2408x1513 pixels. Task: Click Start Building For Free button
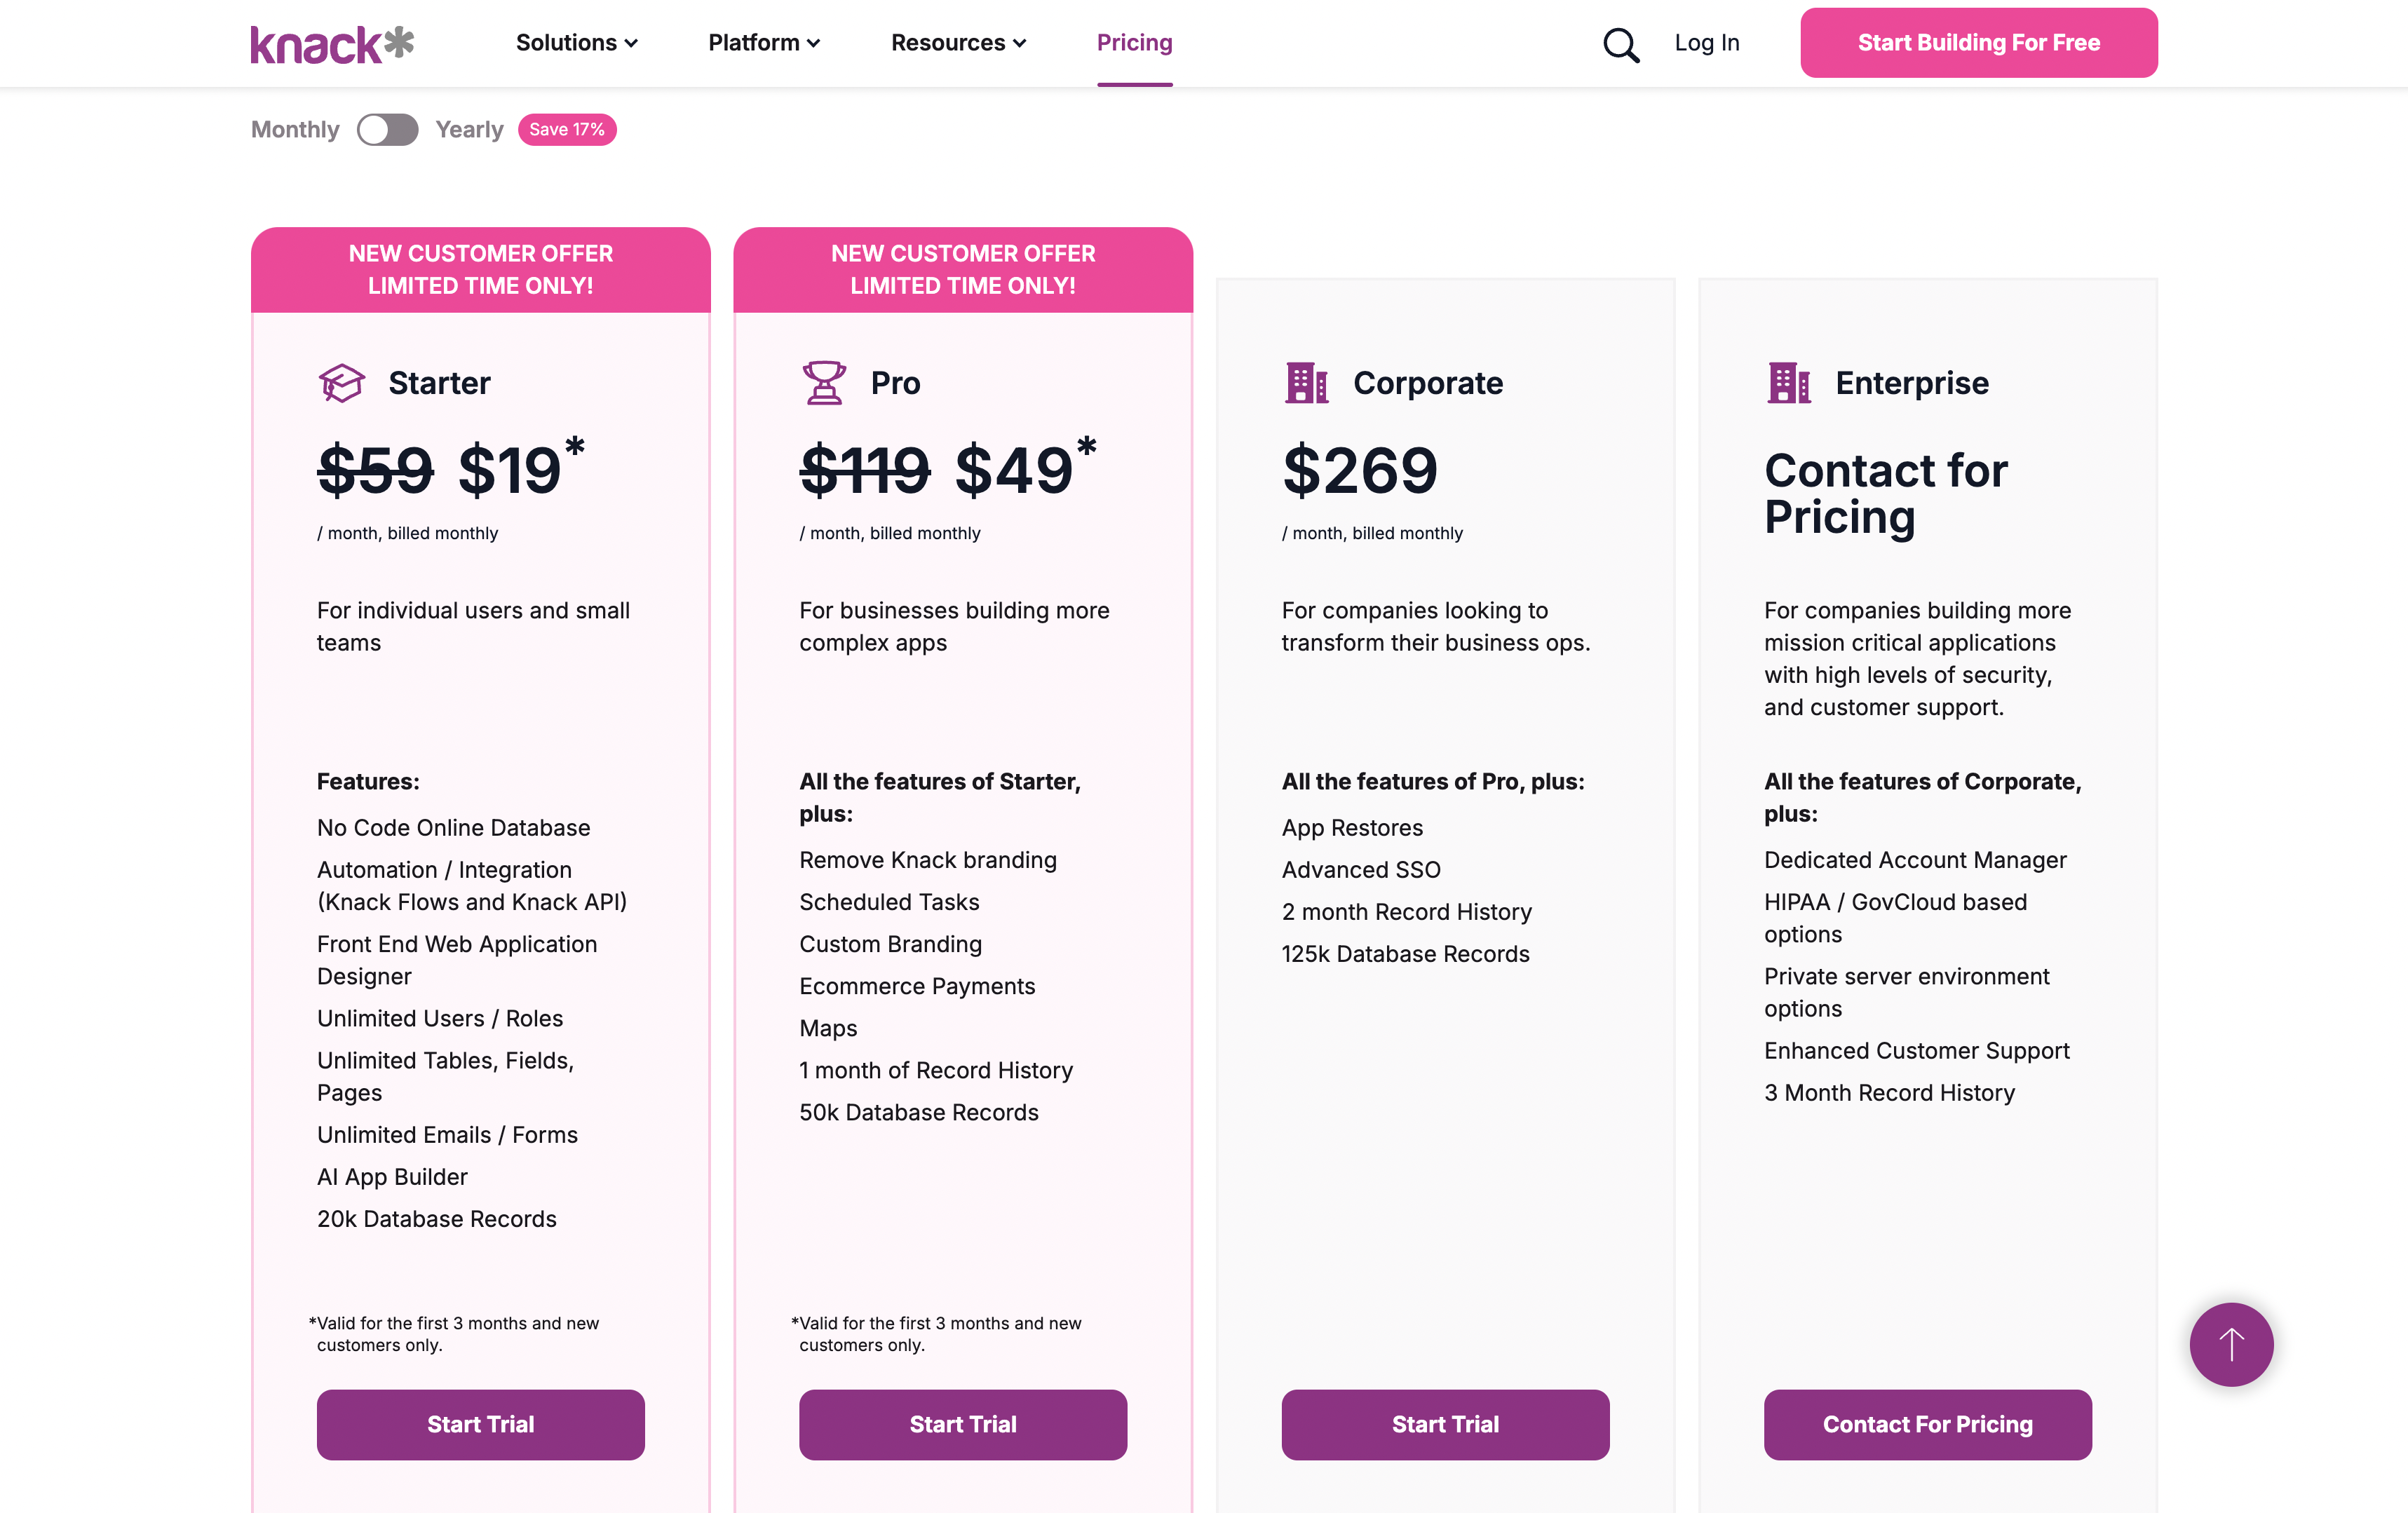coord(1978,43)
